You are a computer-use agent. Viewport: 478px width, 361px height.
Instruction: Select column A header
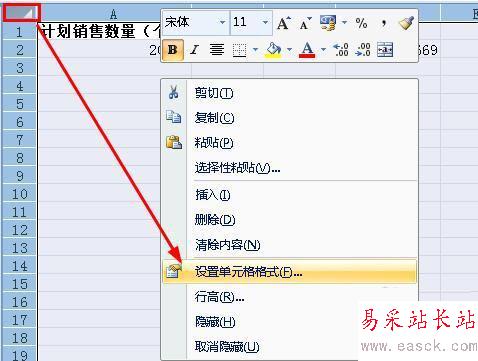113,14
